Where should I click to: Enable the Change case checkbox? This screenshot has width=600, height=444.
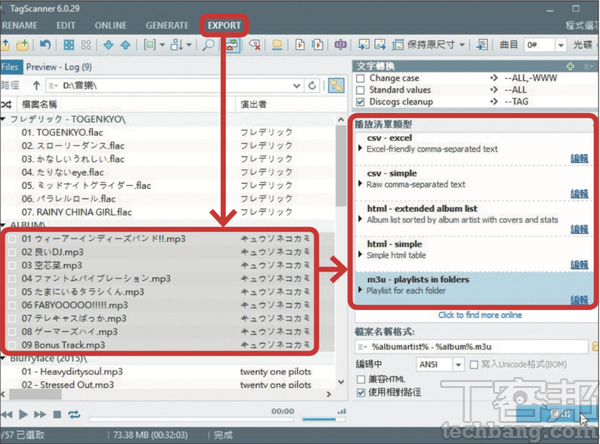[360, 78]
